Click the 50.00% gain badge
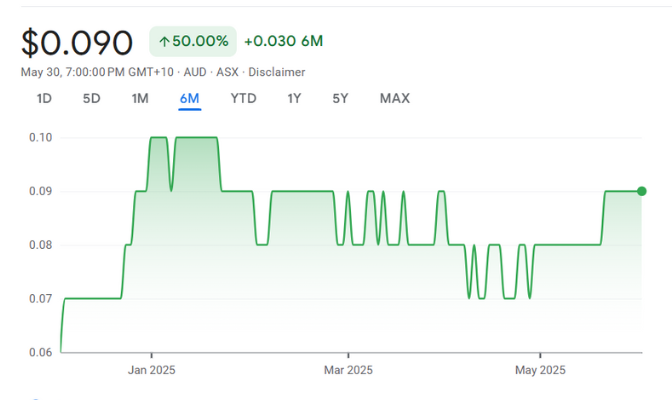 coord(193,41)
